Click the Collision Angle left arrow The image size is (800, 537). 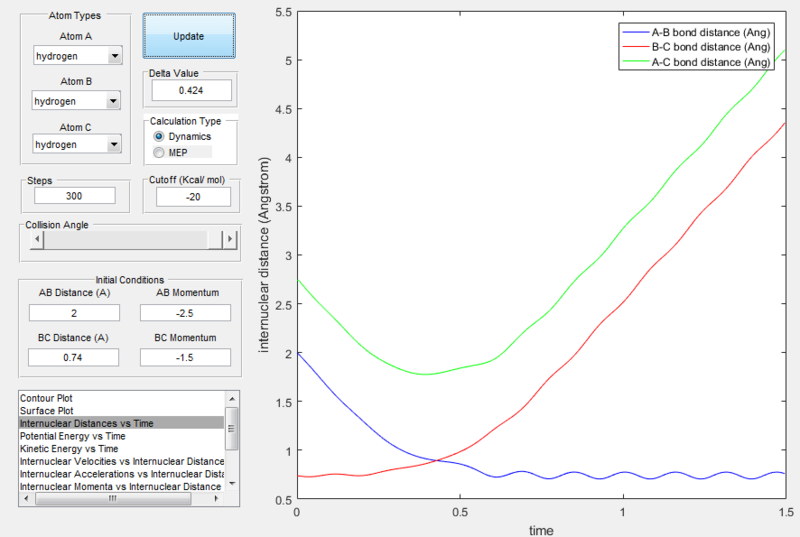click(37, 239)
